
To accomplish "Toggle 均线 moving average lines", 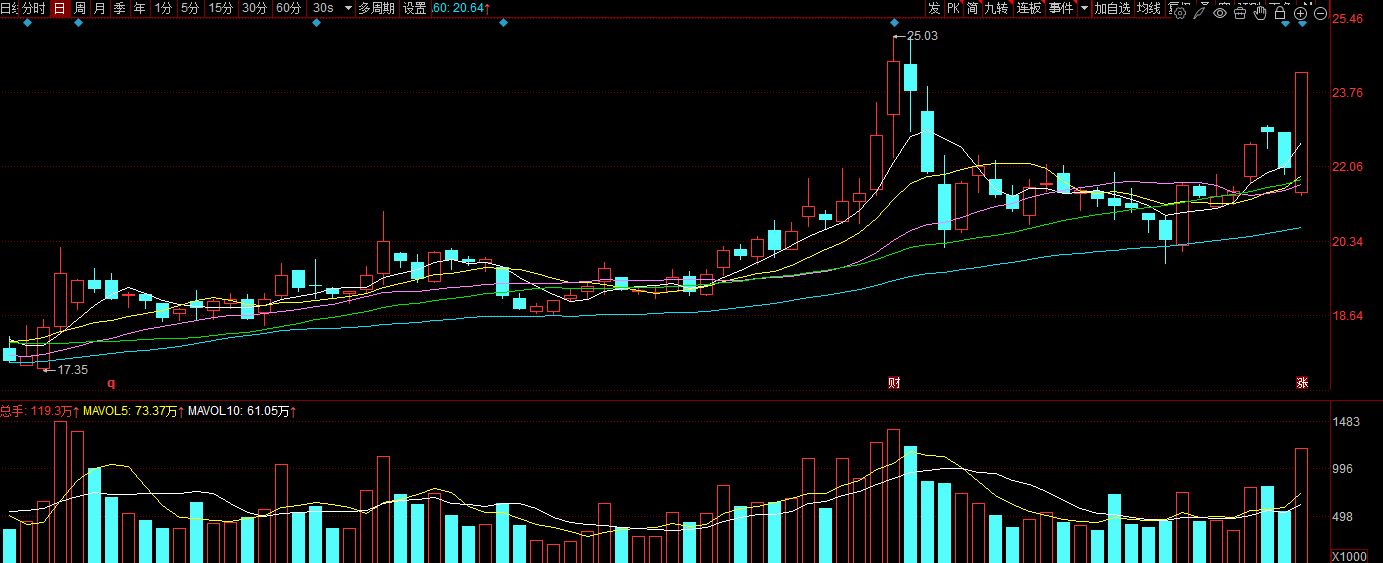I will 1148,8.
